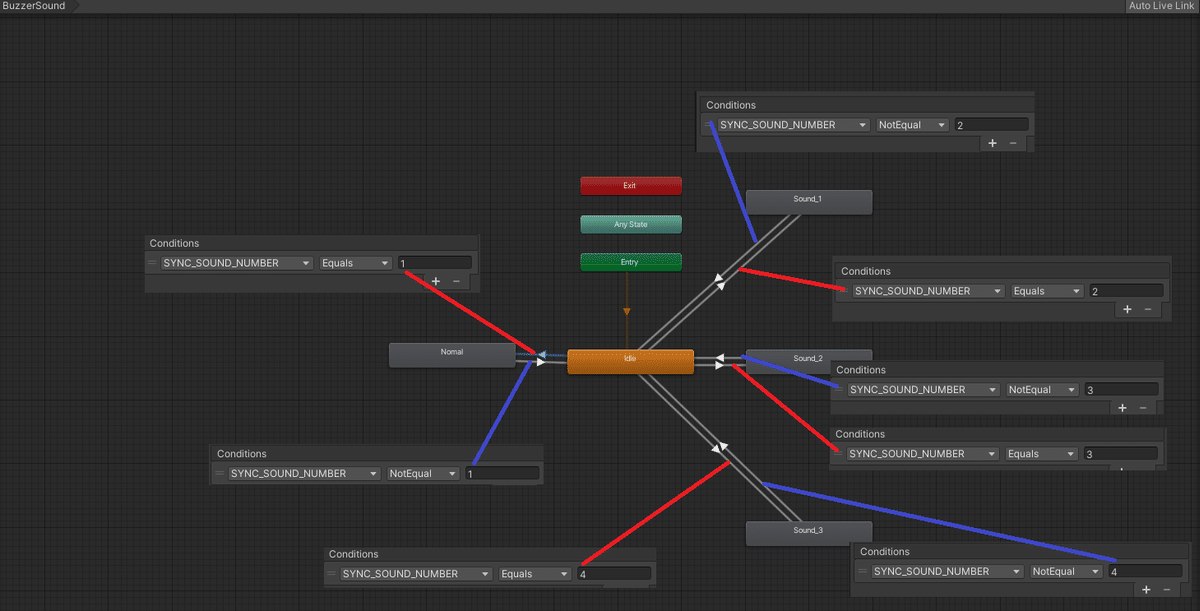Click the reorder handle of the NotEqual 1 condition
This screenshot has width=1200, height=611.
220,473
